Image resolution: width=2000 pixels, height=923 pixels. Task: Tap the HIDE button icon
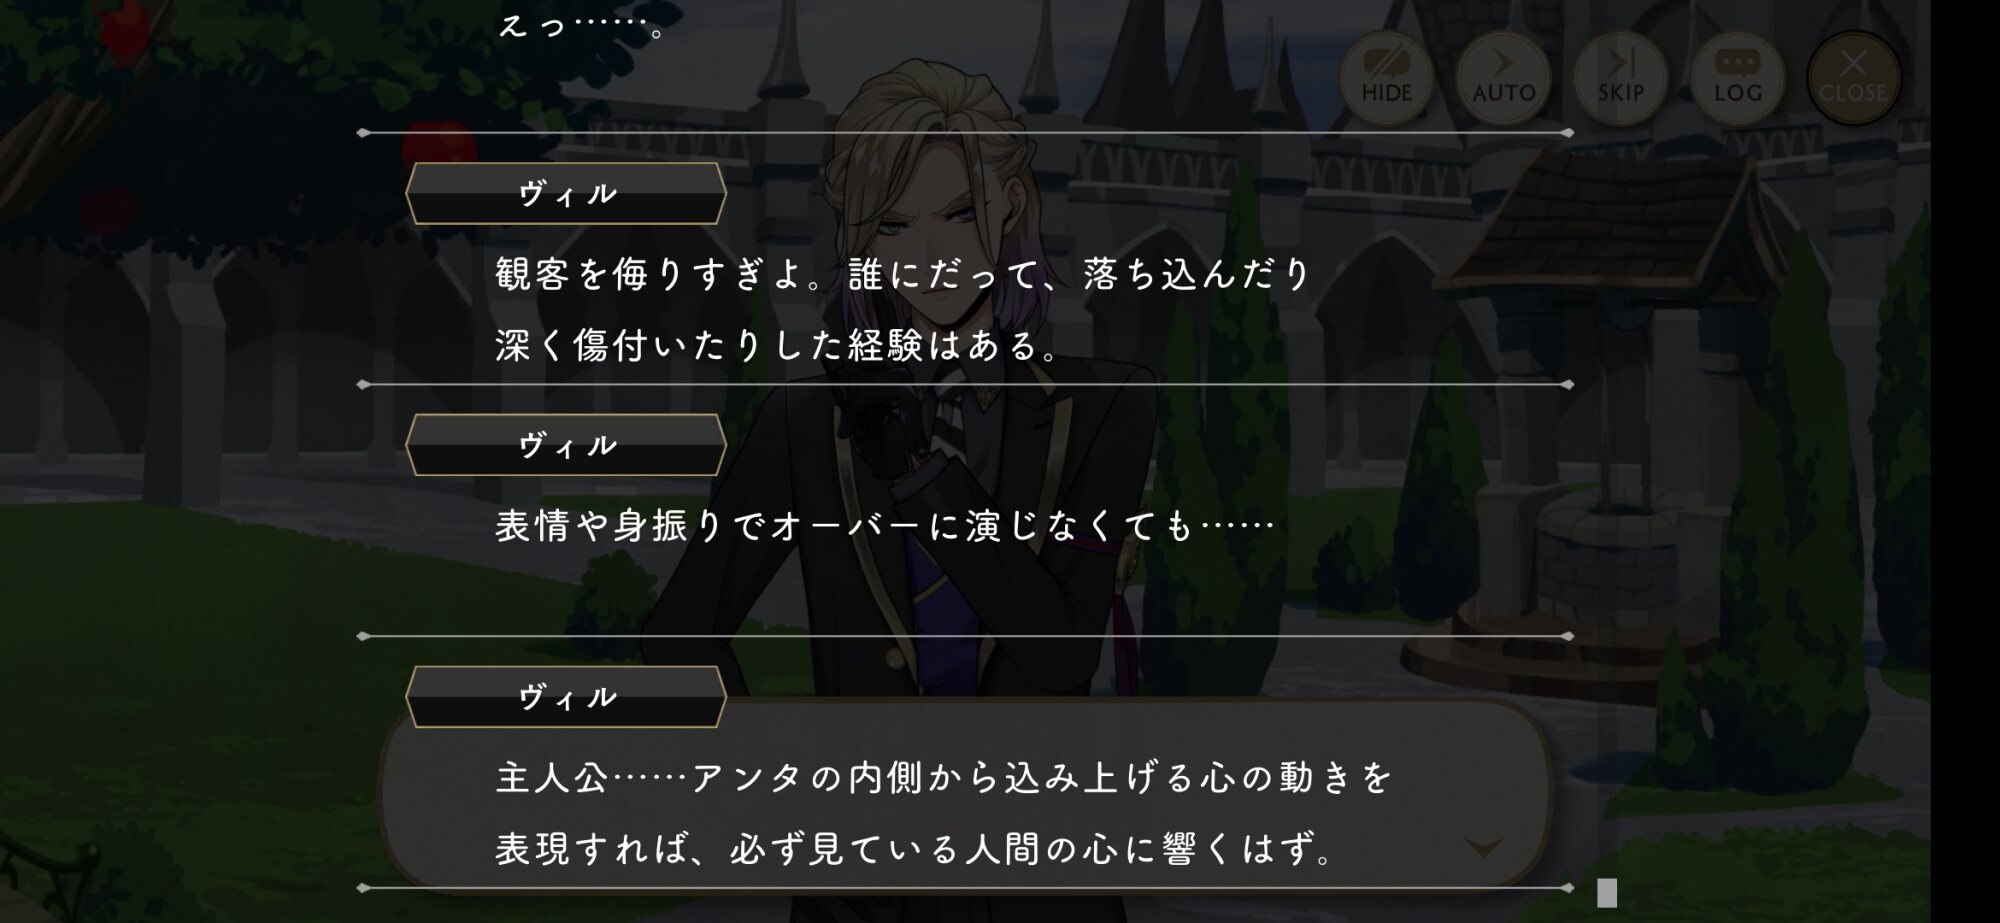(1386, 78)
